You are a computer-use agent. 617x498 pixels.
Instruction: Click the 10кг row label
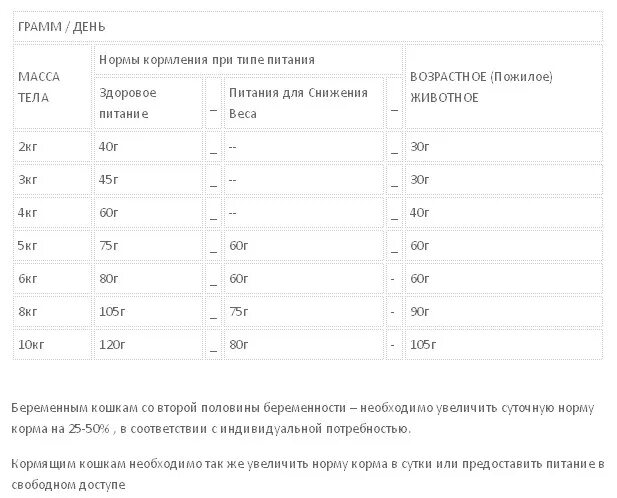53,345
